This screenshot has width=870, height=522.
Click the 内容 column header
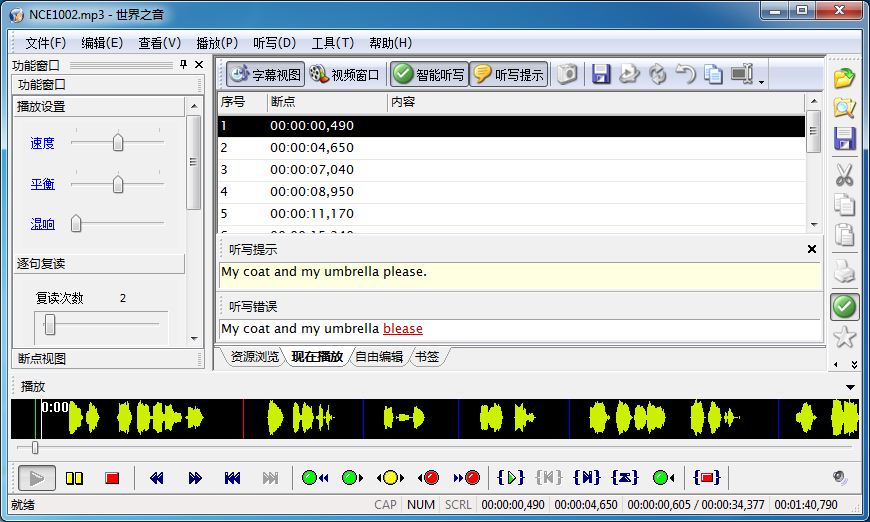595,102
